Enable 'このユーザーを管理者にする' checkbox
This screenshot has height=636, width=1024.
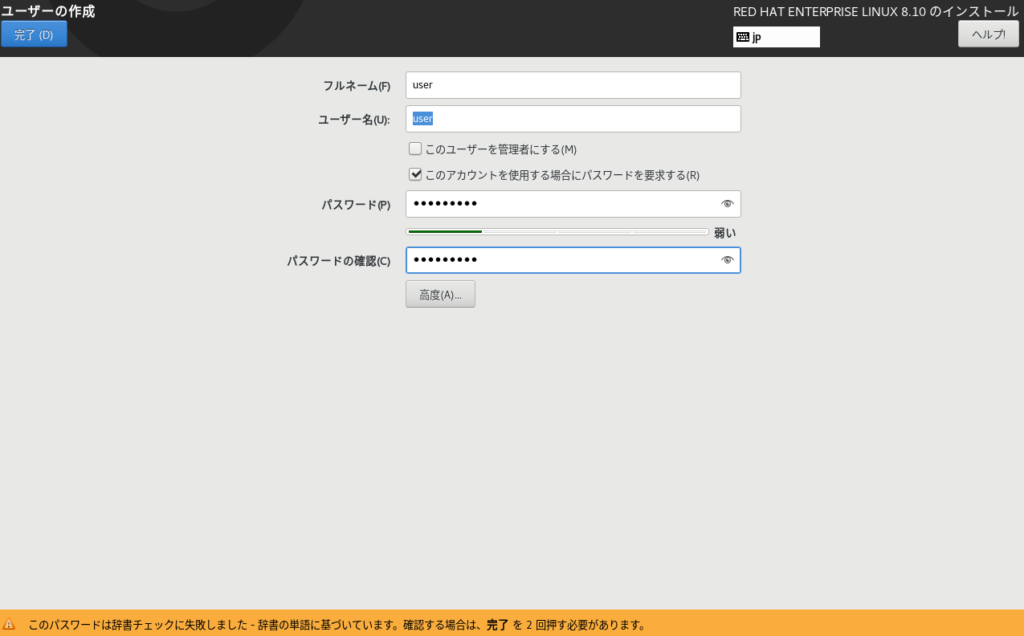coord(415,149)
